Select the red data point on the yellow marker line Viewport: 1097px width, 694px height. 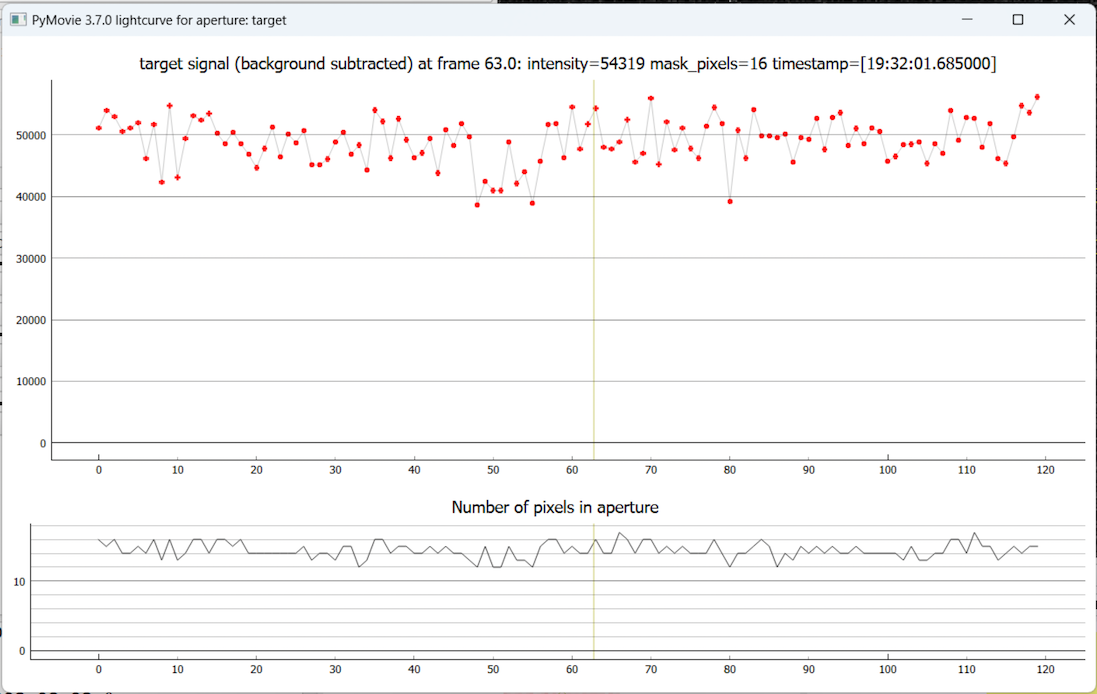coord(595,108)
